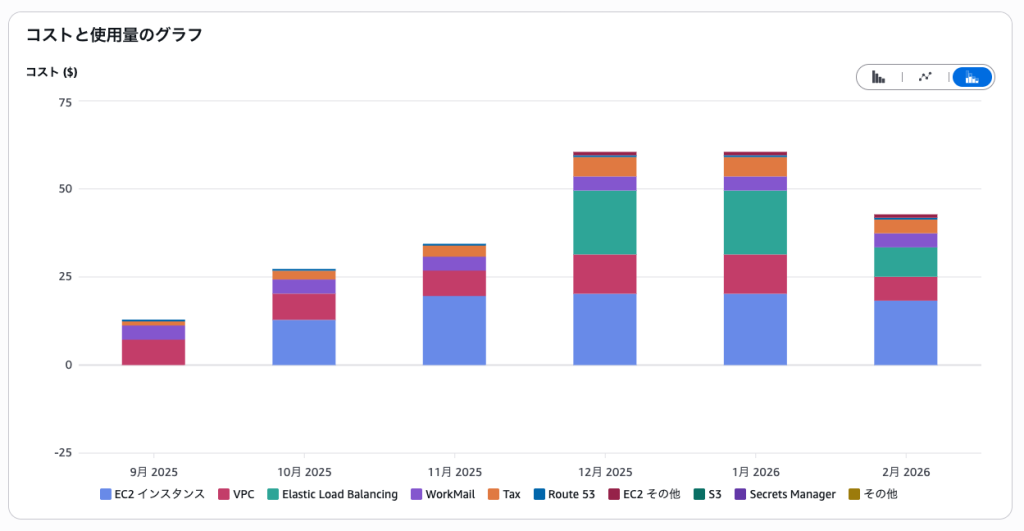Click the S3 legend label
The width and height of the screenshot is (1024, 531).
coord(714,494)
